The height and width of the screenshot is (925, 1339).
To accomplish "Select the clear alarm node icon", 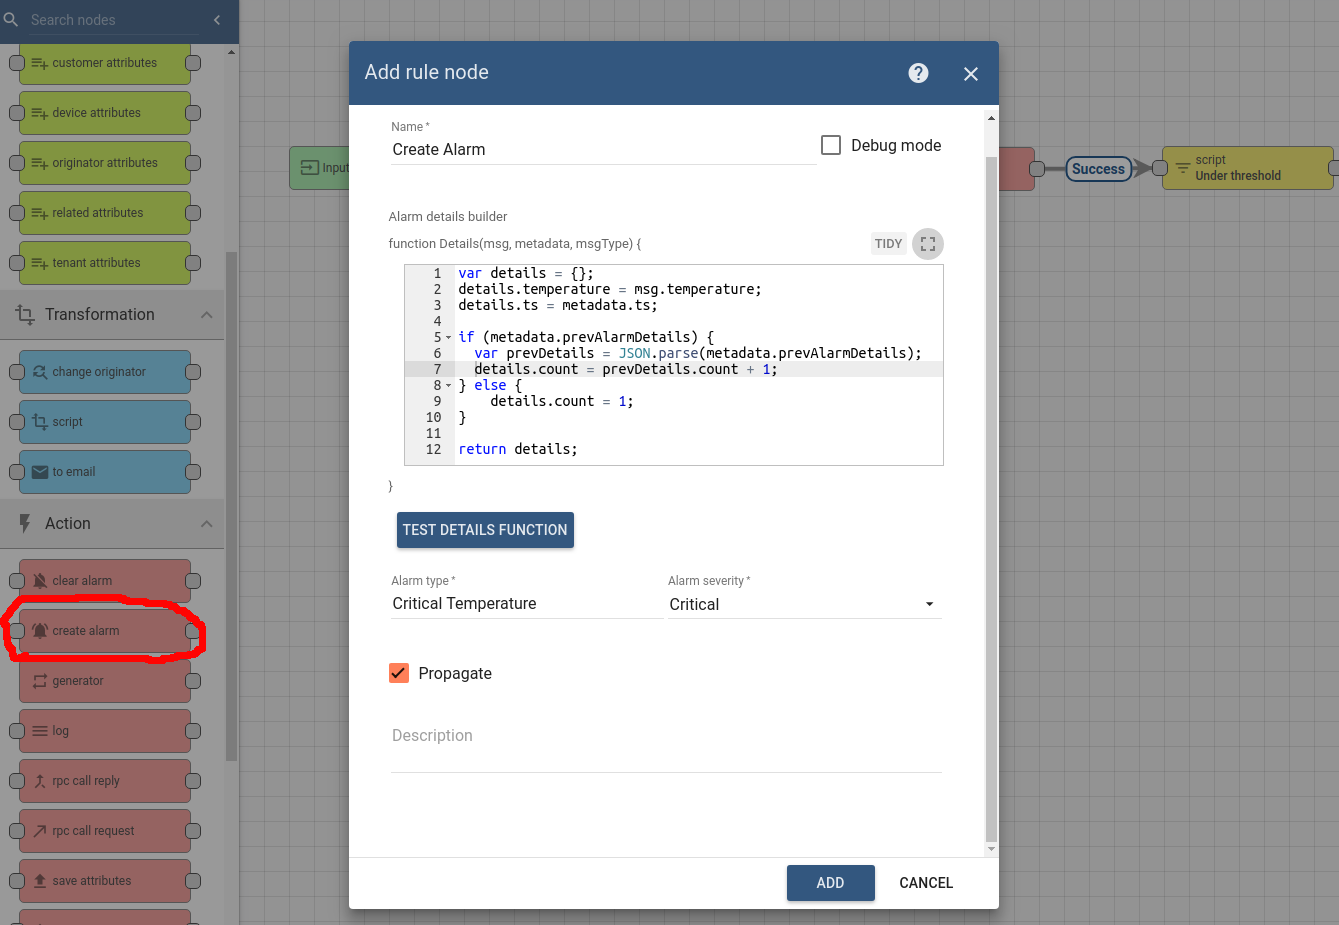I will coord(40,581).
